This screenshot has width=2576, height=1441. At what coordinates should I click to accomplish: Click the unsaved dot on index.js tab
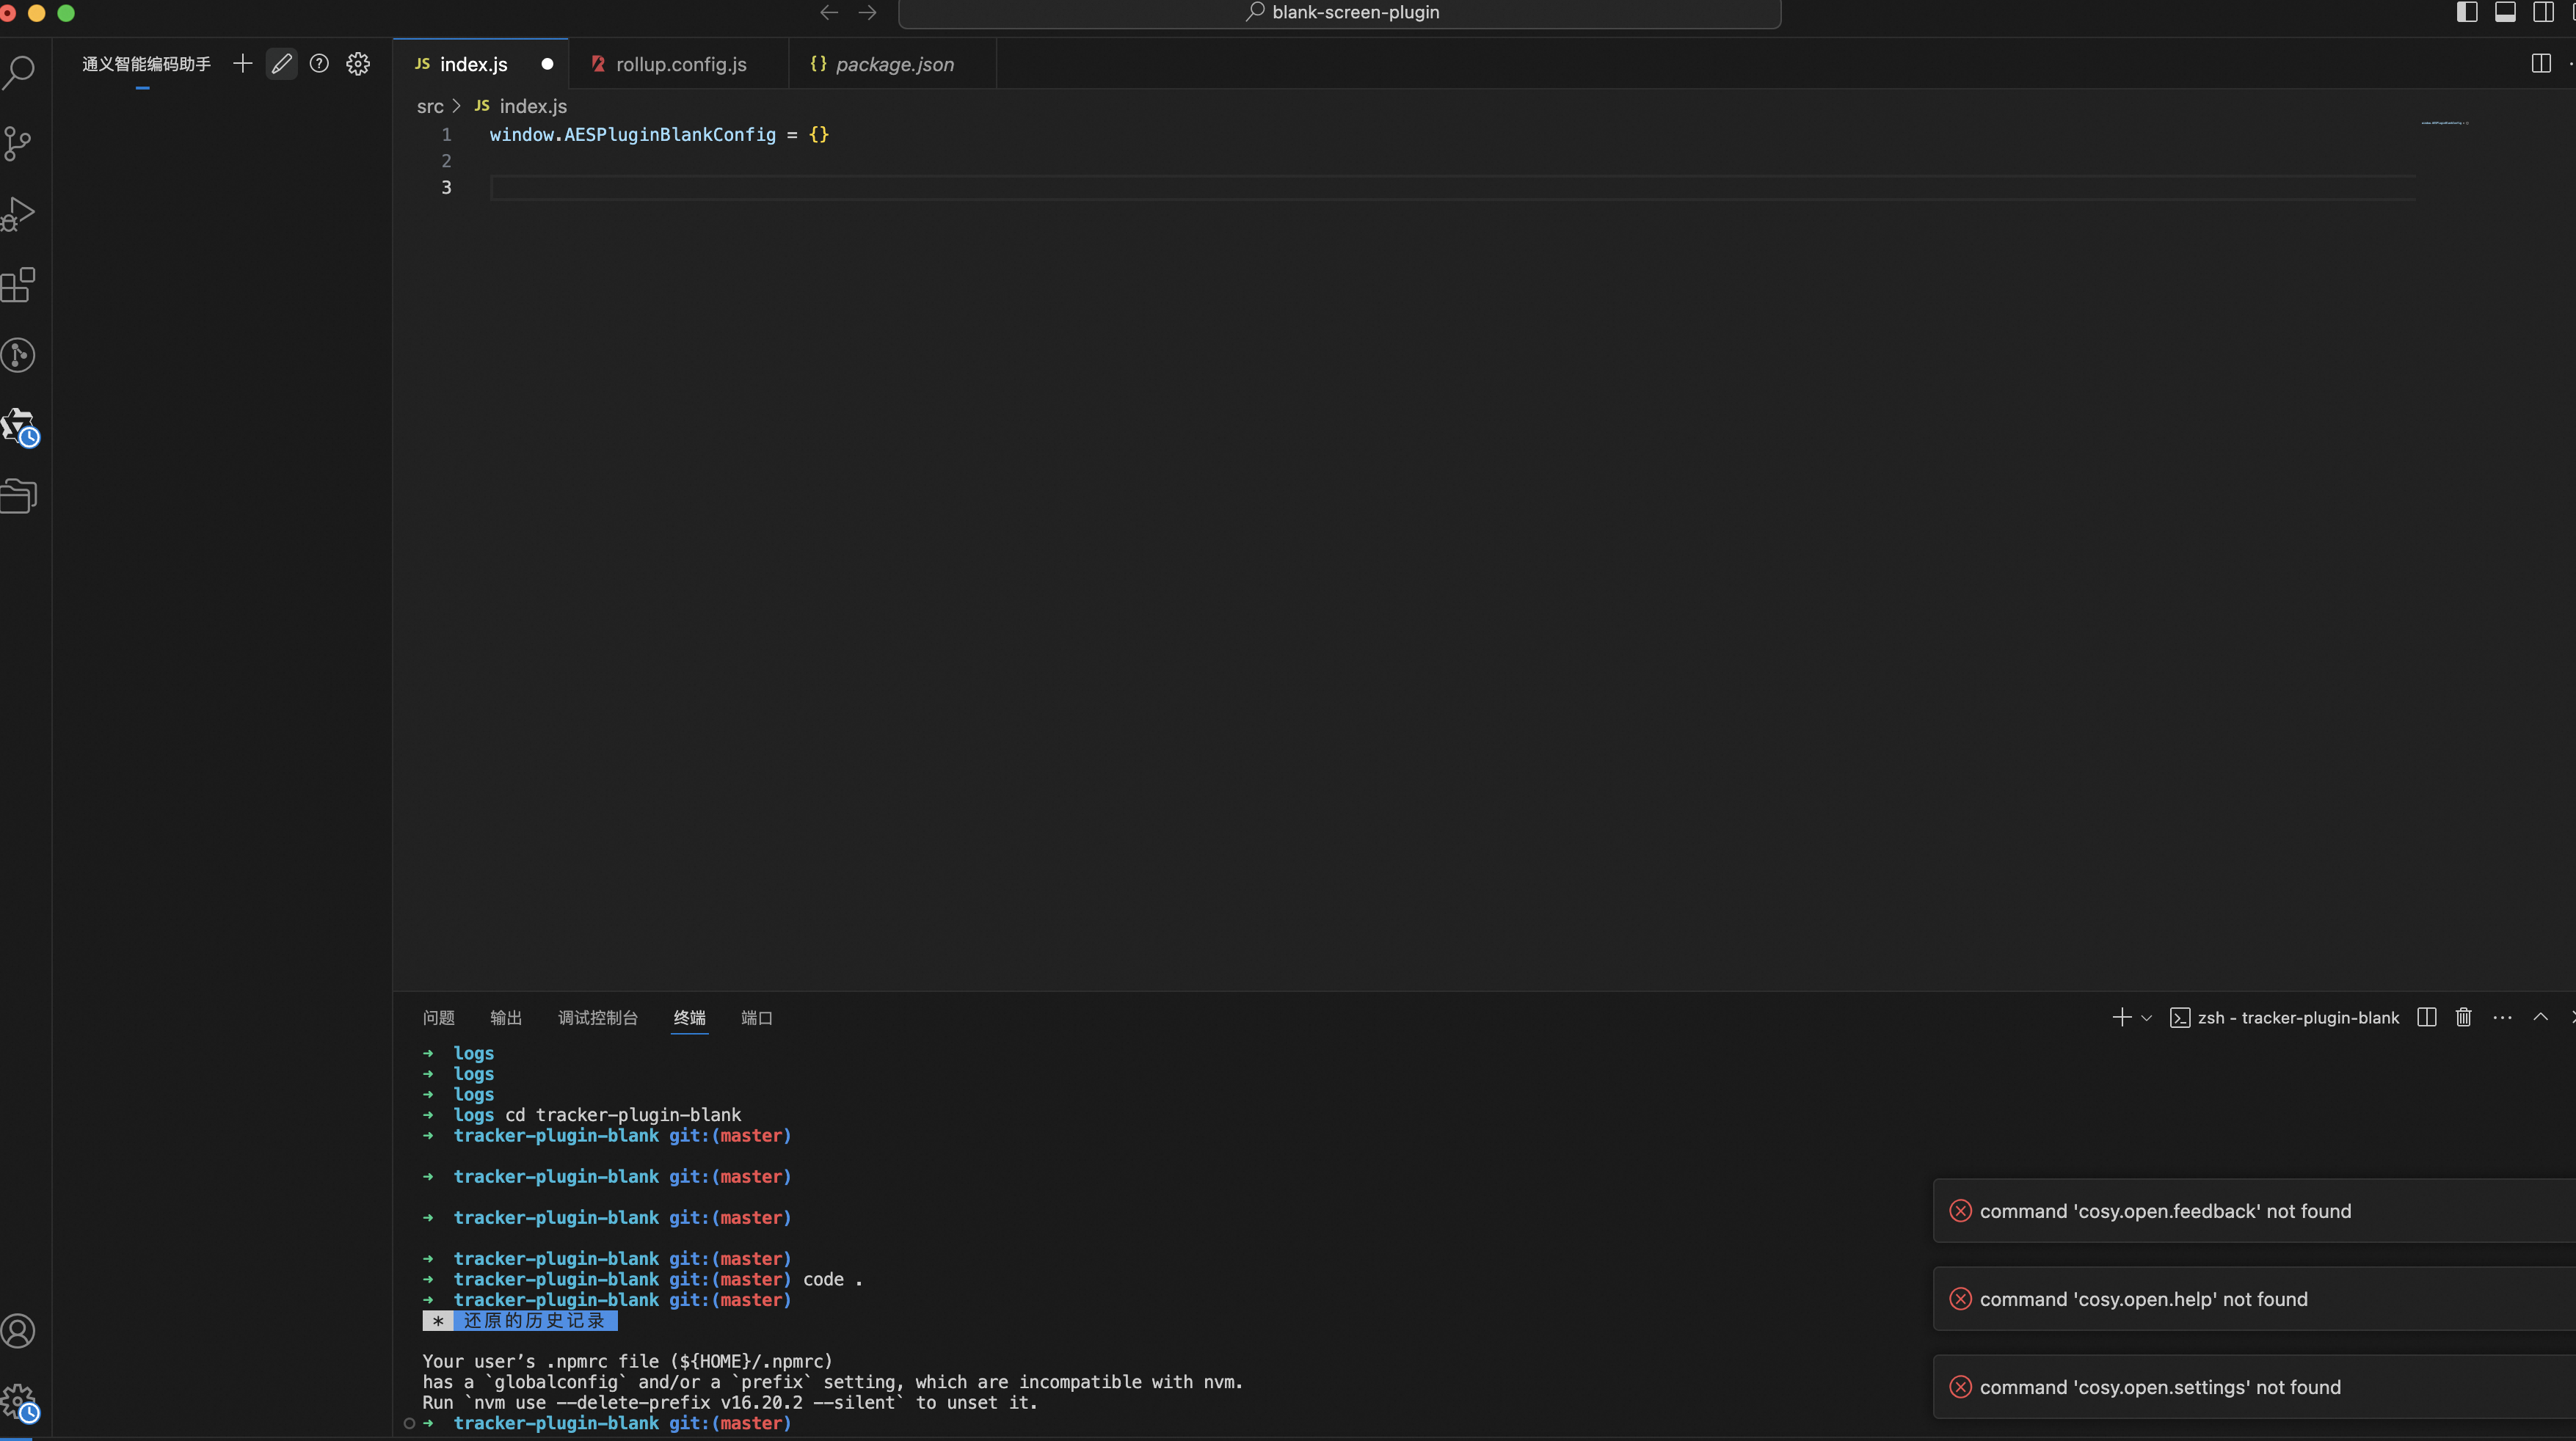coord(547,64)
